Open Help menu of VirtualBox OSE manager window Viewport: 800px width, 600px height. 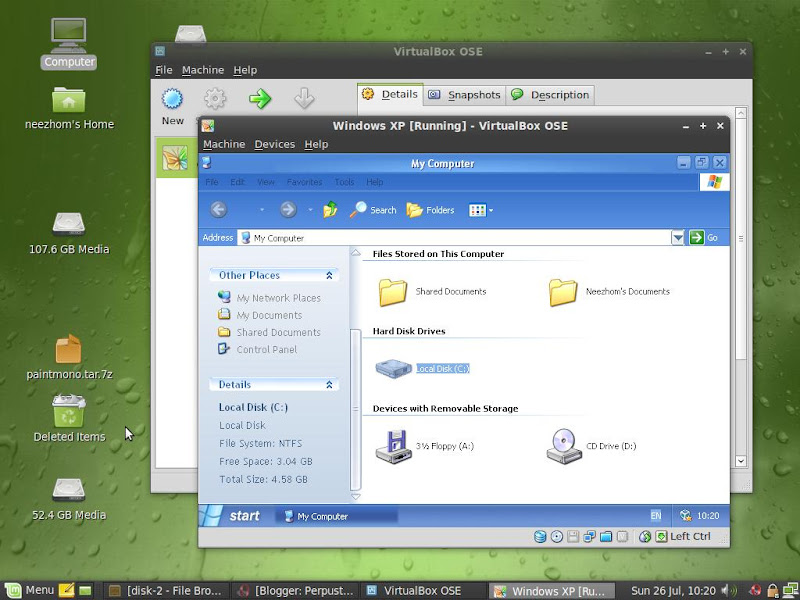245,70
